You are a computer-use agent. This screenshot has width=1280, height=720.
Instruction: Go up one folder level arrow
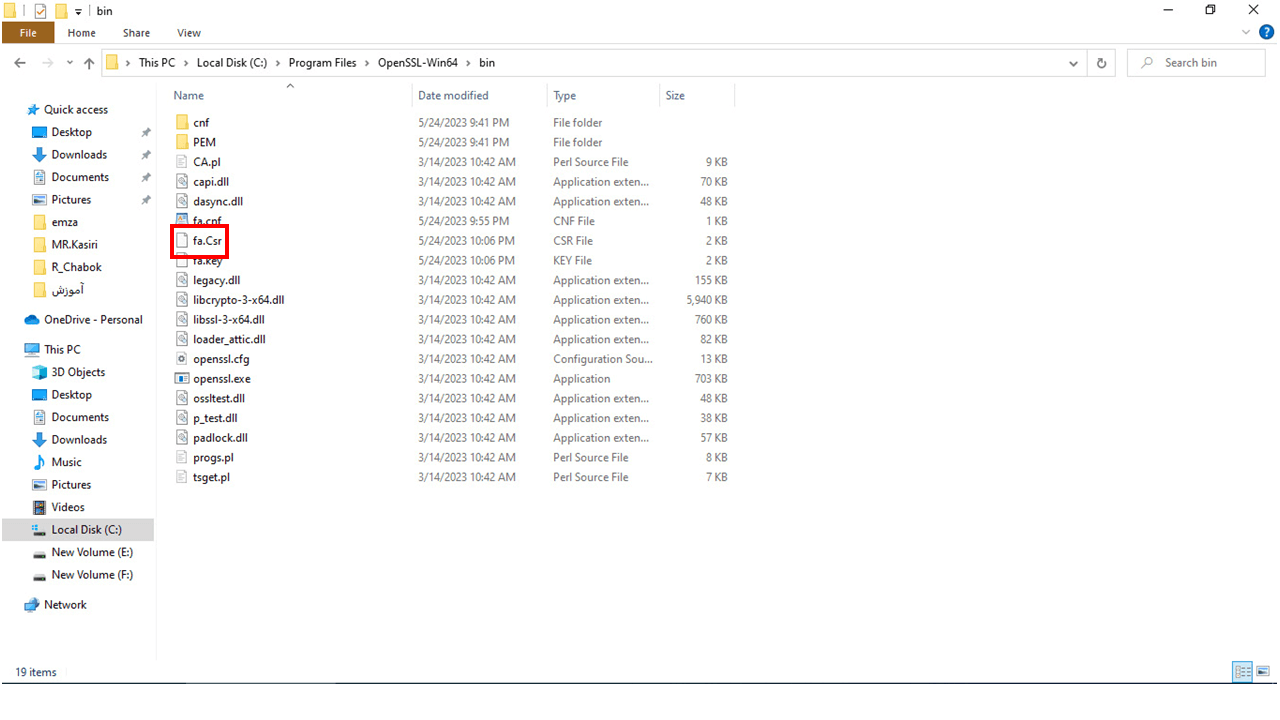[89, 63]
